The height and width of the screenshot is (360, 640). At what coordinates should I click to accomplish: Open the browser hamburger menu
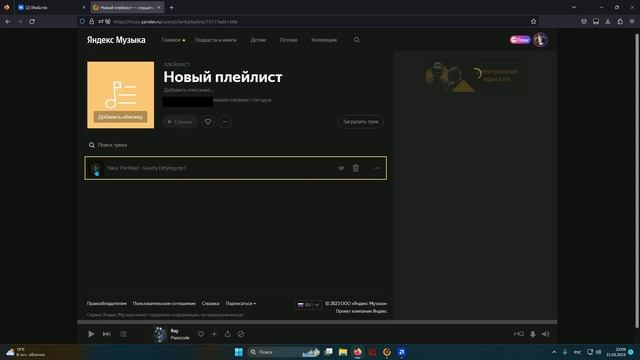[632, 21]
